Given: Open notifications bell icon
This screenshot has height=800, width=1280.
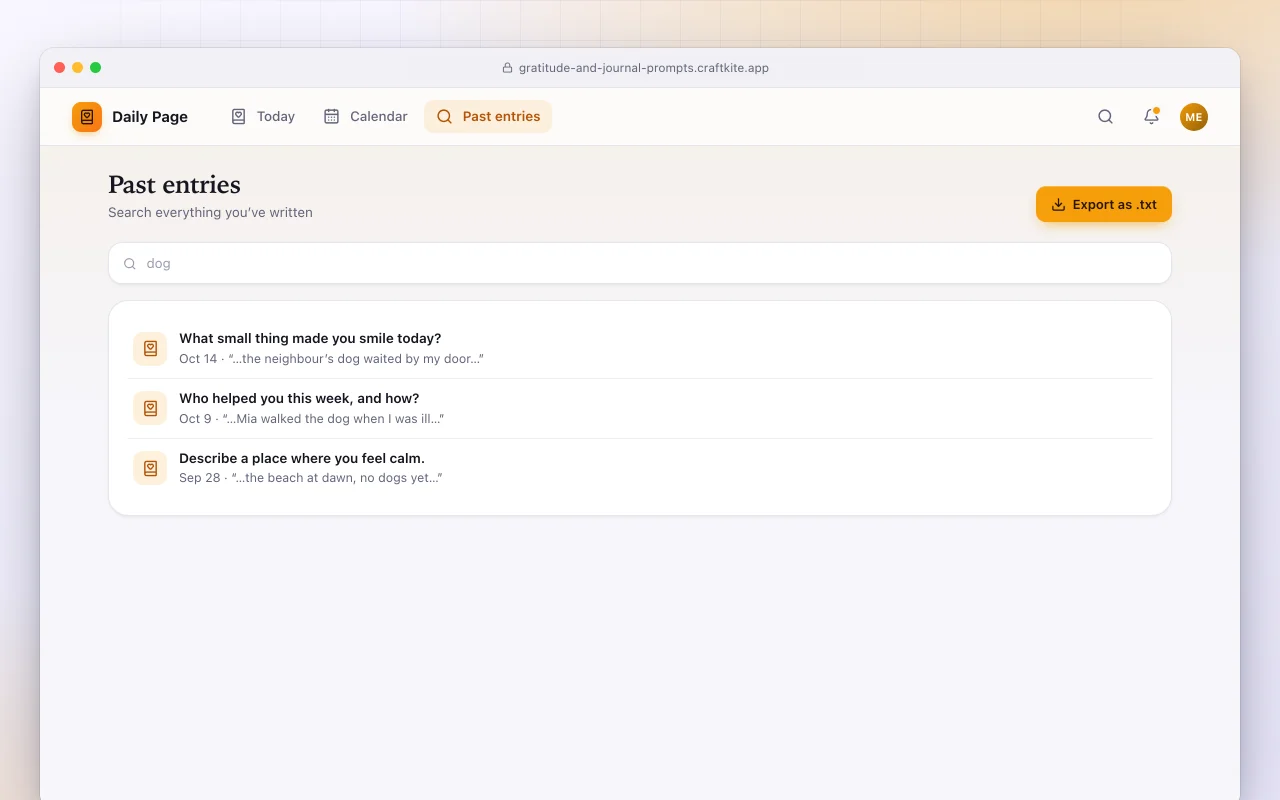Looking at the screenshot, I should point(1151,117).
